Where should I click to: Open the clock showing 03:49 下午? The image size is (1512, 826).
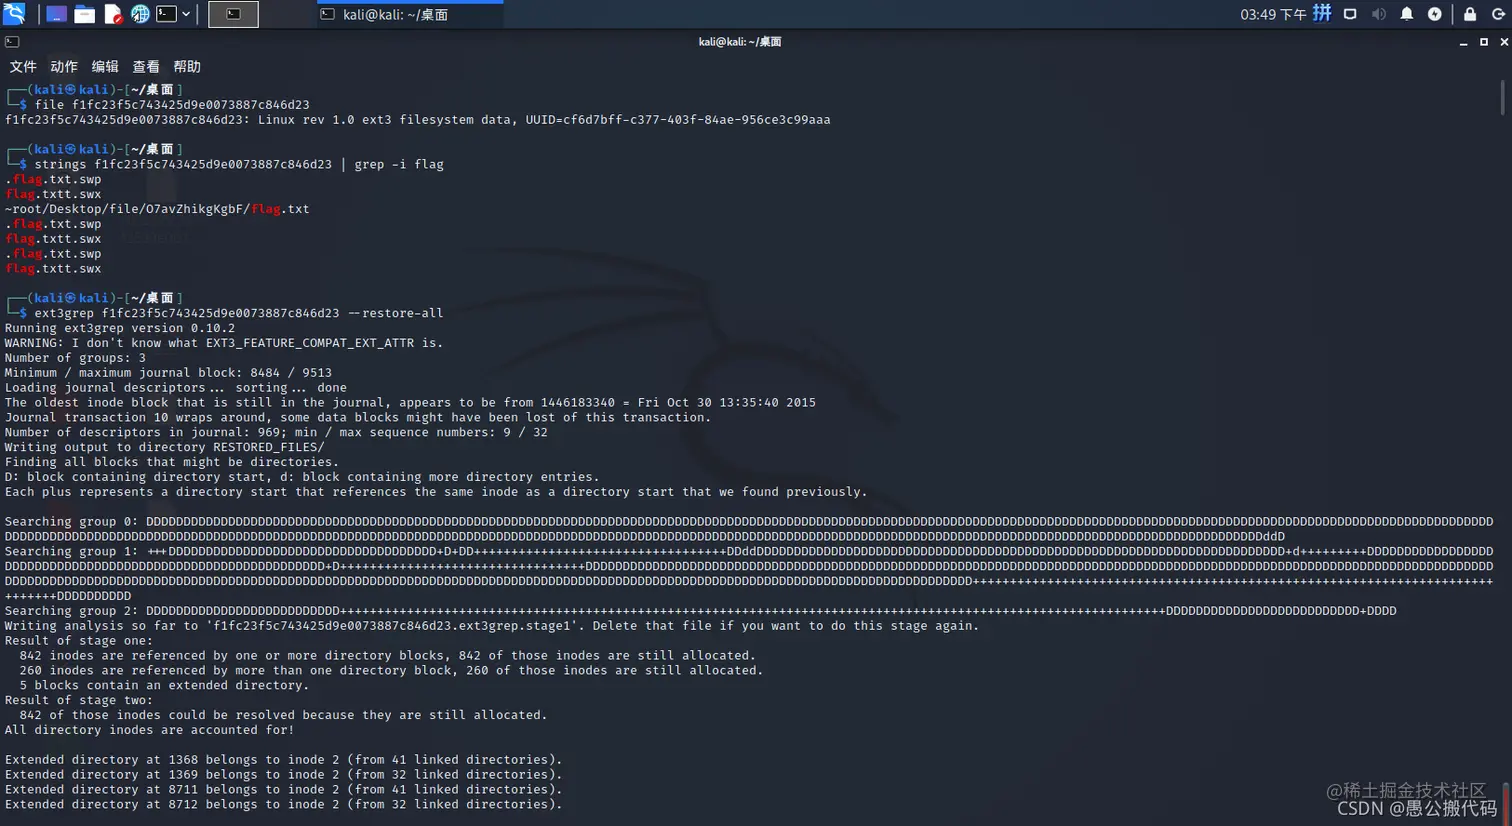pos(1273,14)
